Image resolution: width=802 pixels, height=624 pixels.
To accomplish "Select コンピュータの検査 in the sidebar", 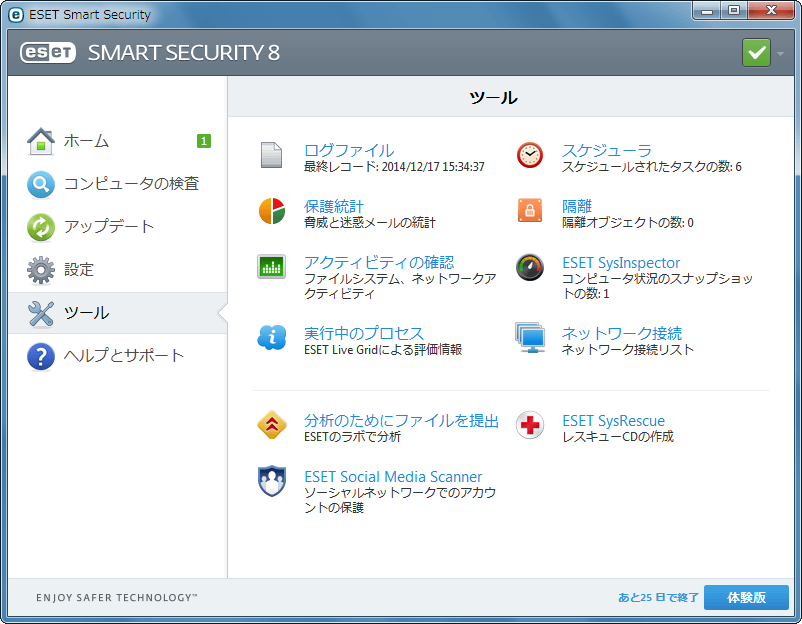I will pos(118,184).
